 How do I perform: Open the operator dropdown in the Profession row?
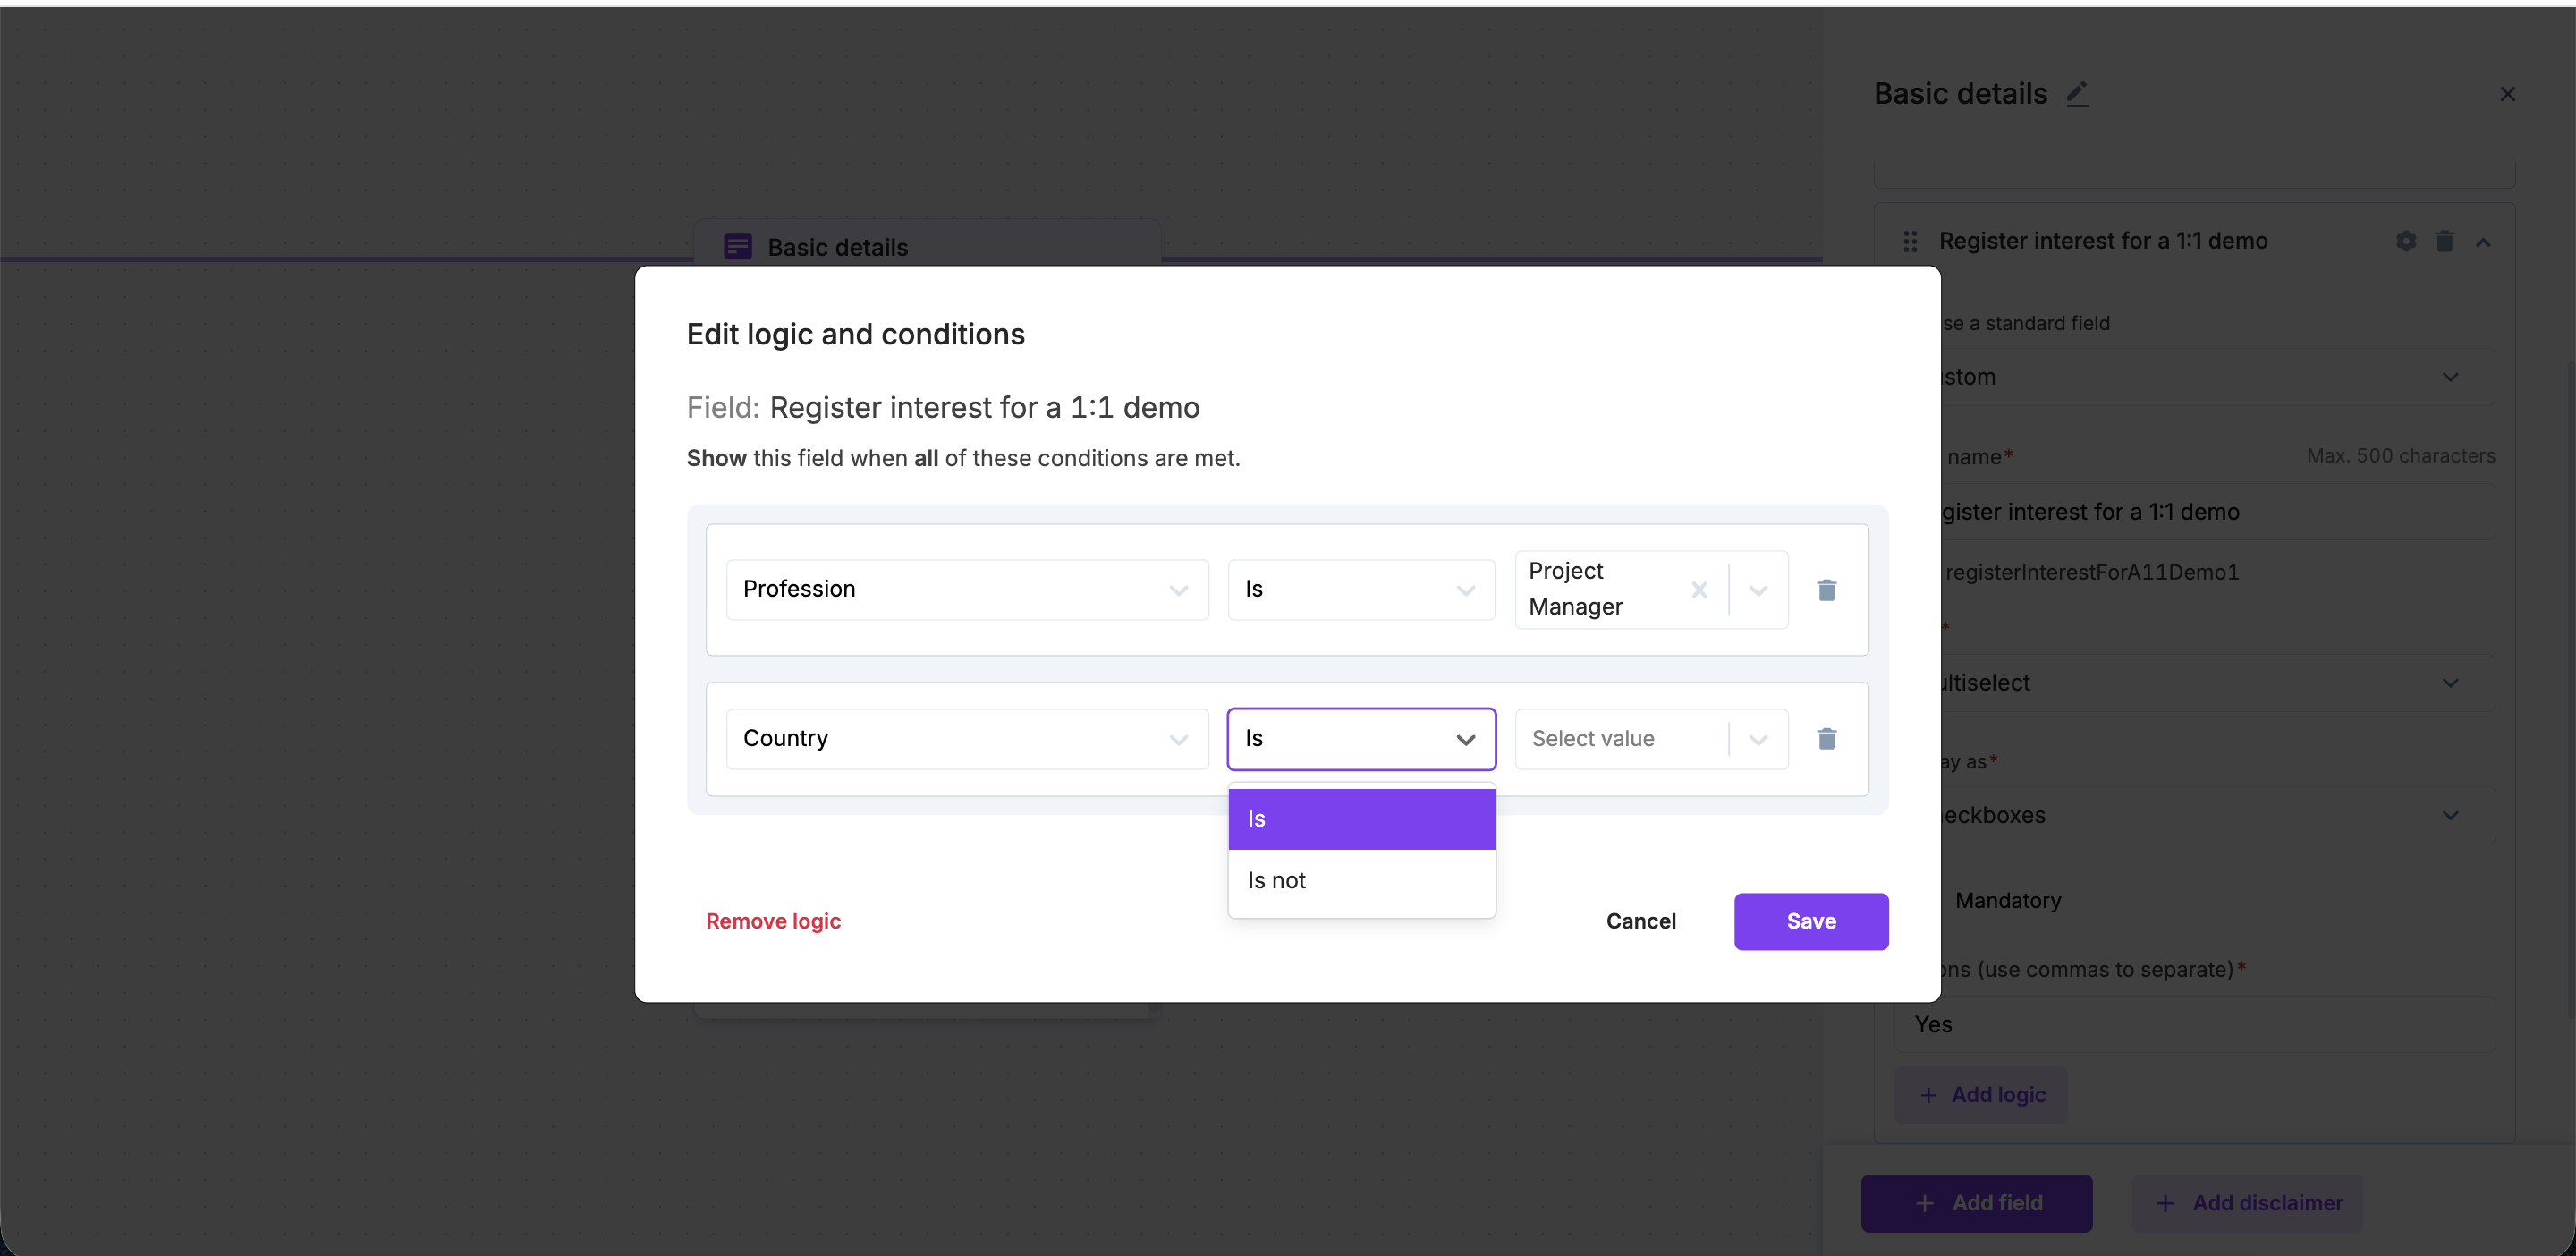[1360, 590]
